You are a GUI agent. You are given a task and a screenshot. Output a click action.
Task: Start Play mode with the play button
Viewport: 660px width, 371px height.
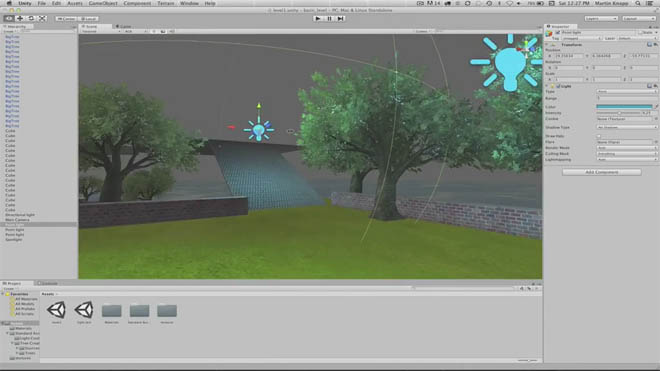pos(318,19)
